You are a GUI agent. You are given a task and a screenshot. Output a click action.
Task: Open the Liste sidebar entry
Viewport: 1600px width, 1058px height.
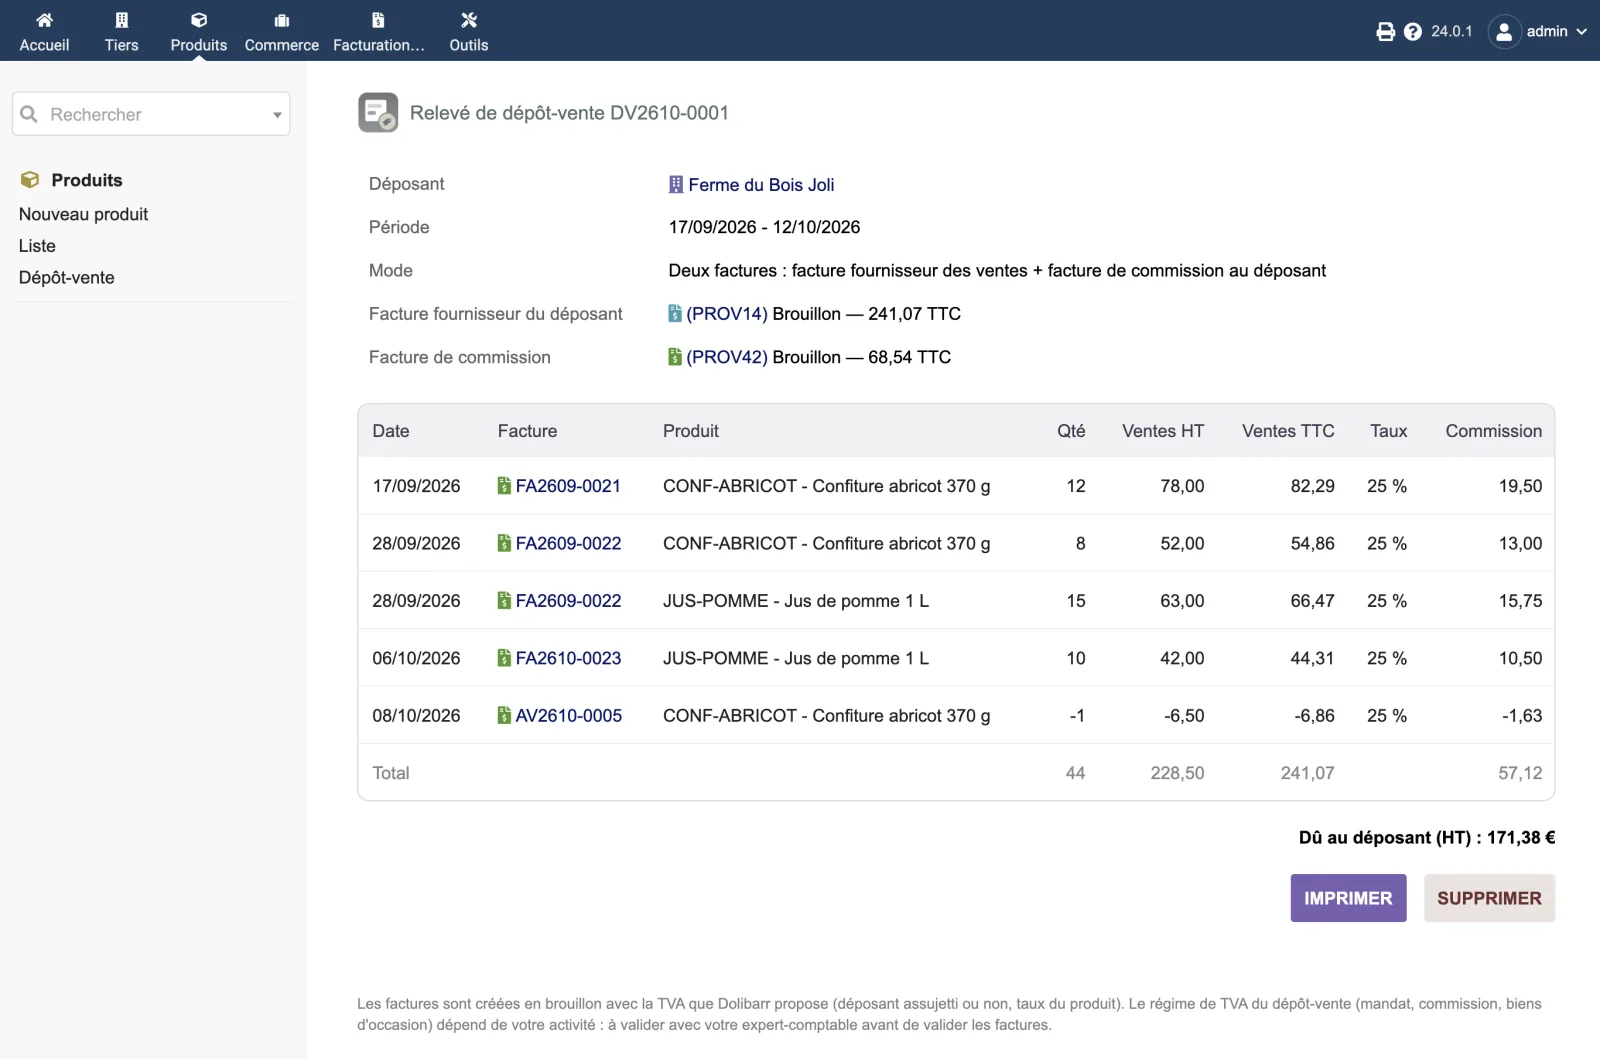(x=37, y=246)
